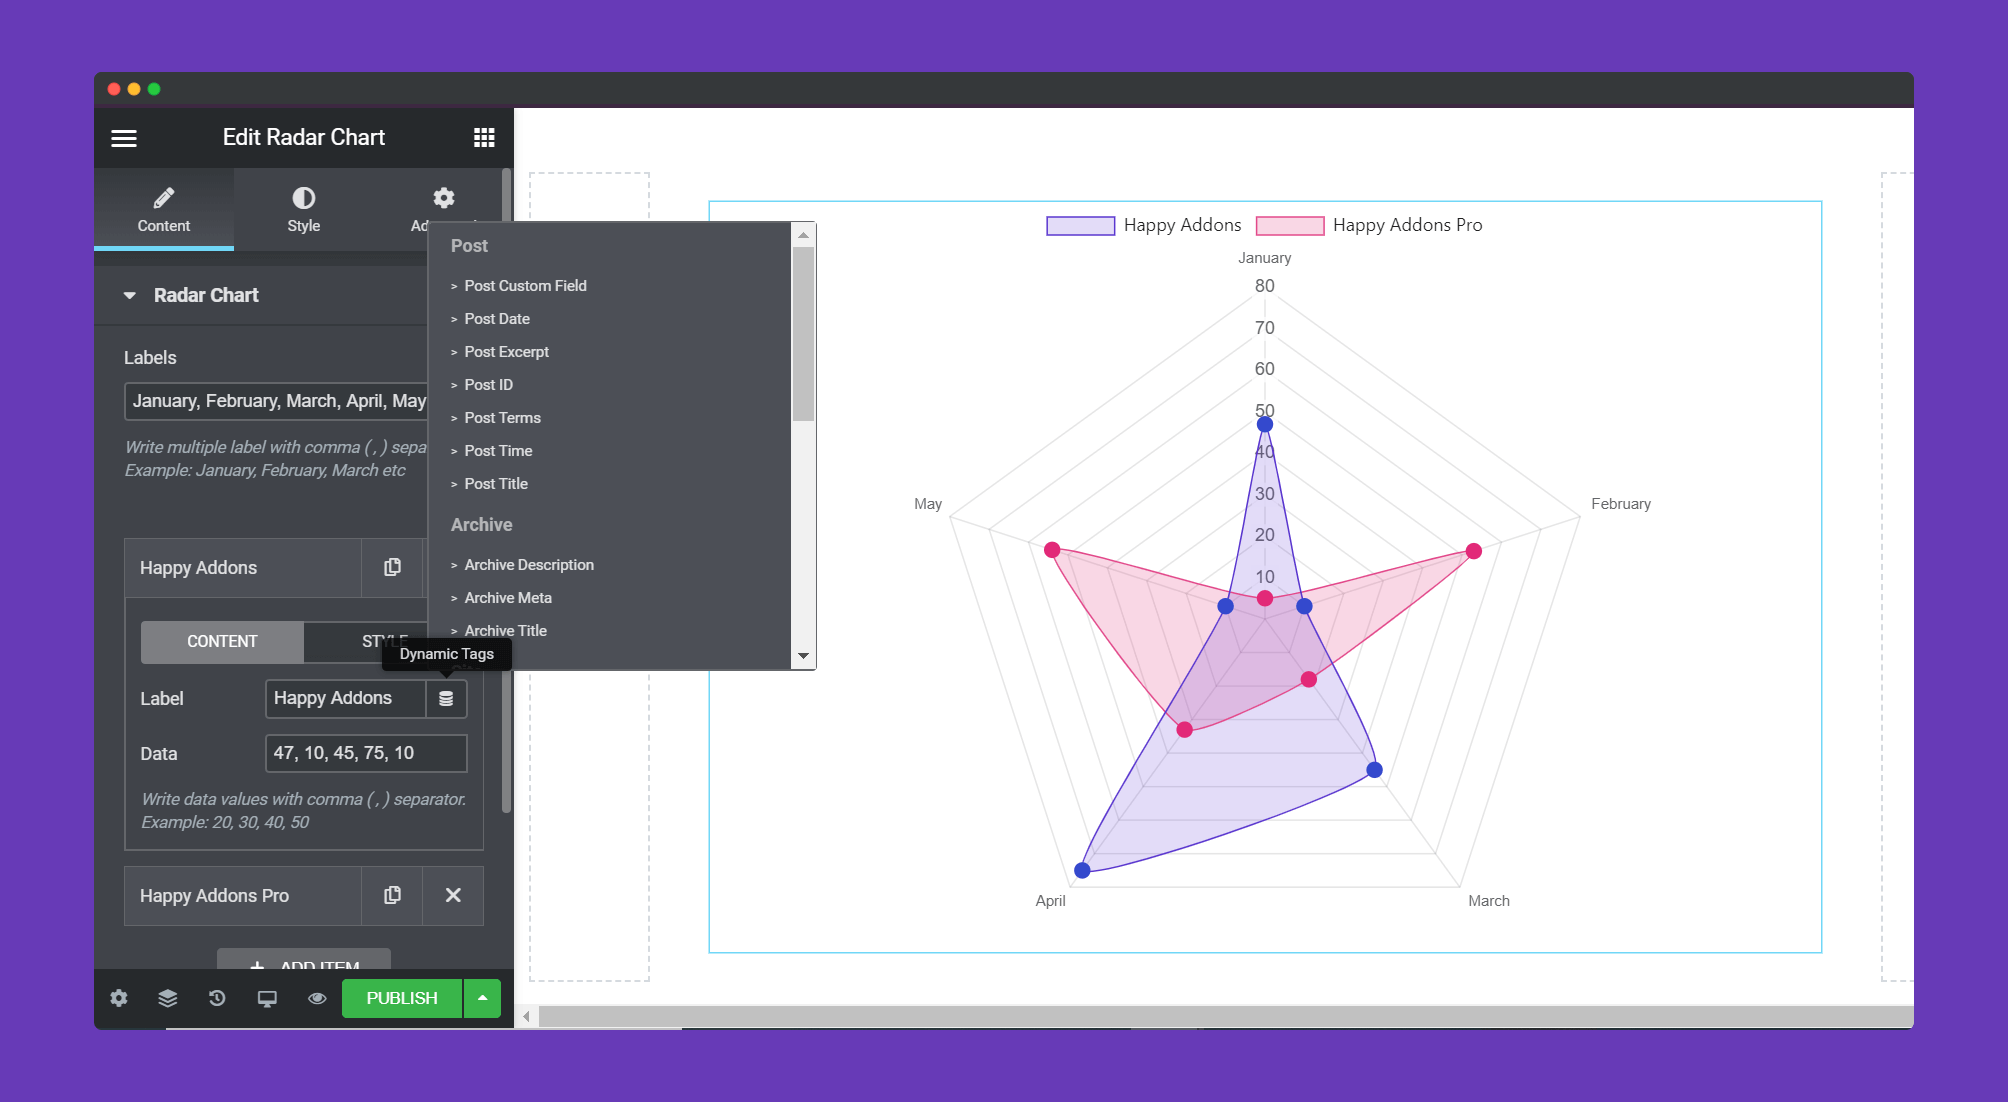Click the pink data point at May

(x=1052, y=550)
